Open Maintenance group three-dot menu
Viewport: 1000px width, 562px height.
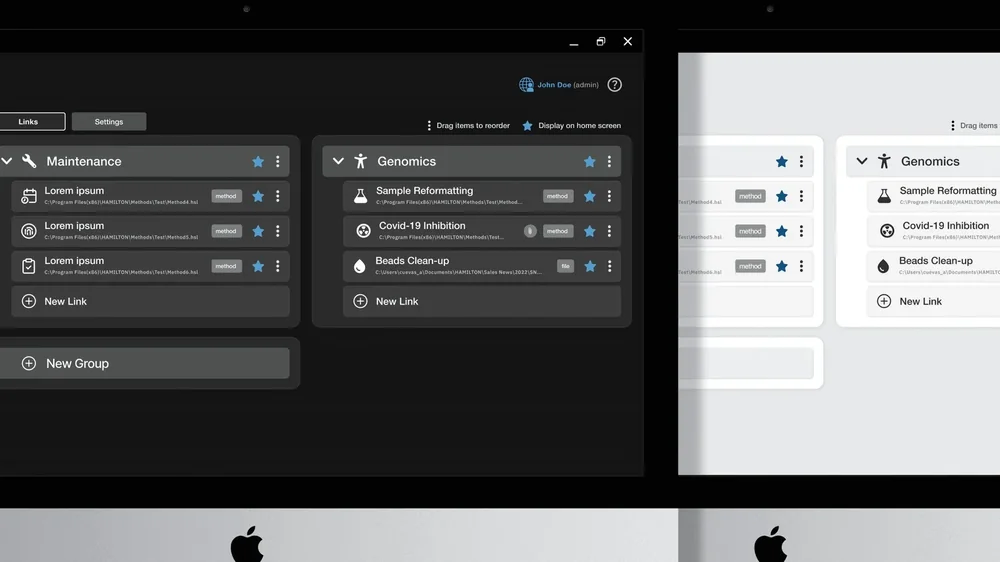[277, 161]
